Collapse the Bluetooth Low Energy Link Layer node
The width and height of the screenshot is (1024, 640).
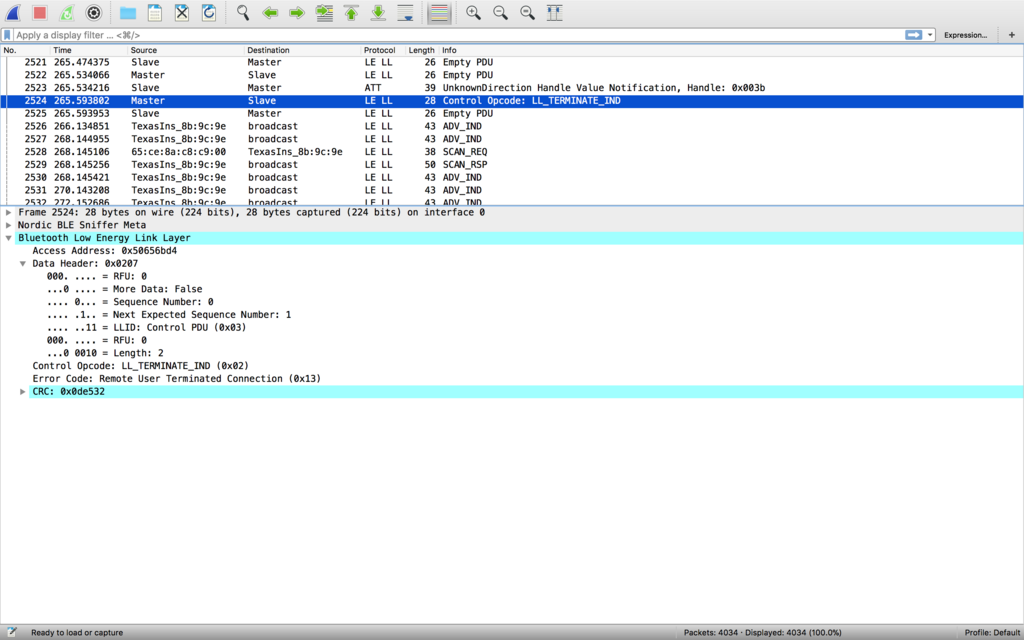[x=8, y=238]
